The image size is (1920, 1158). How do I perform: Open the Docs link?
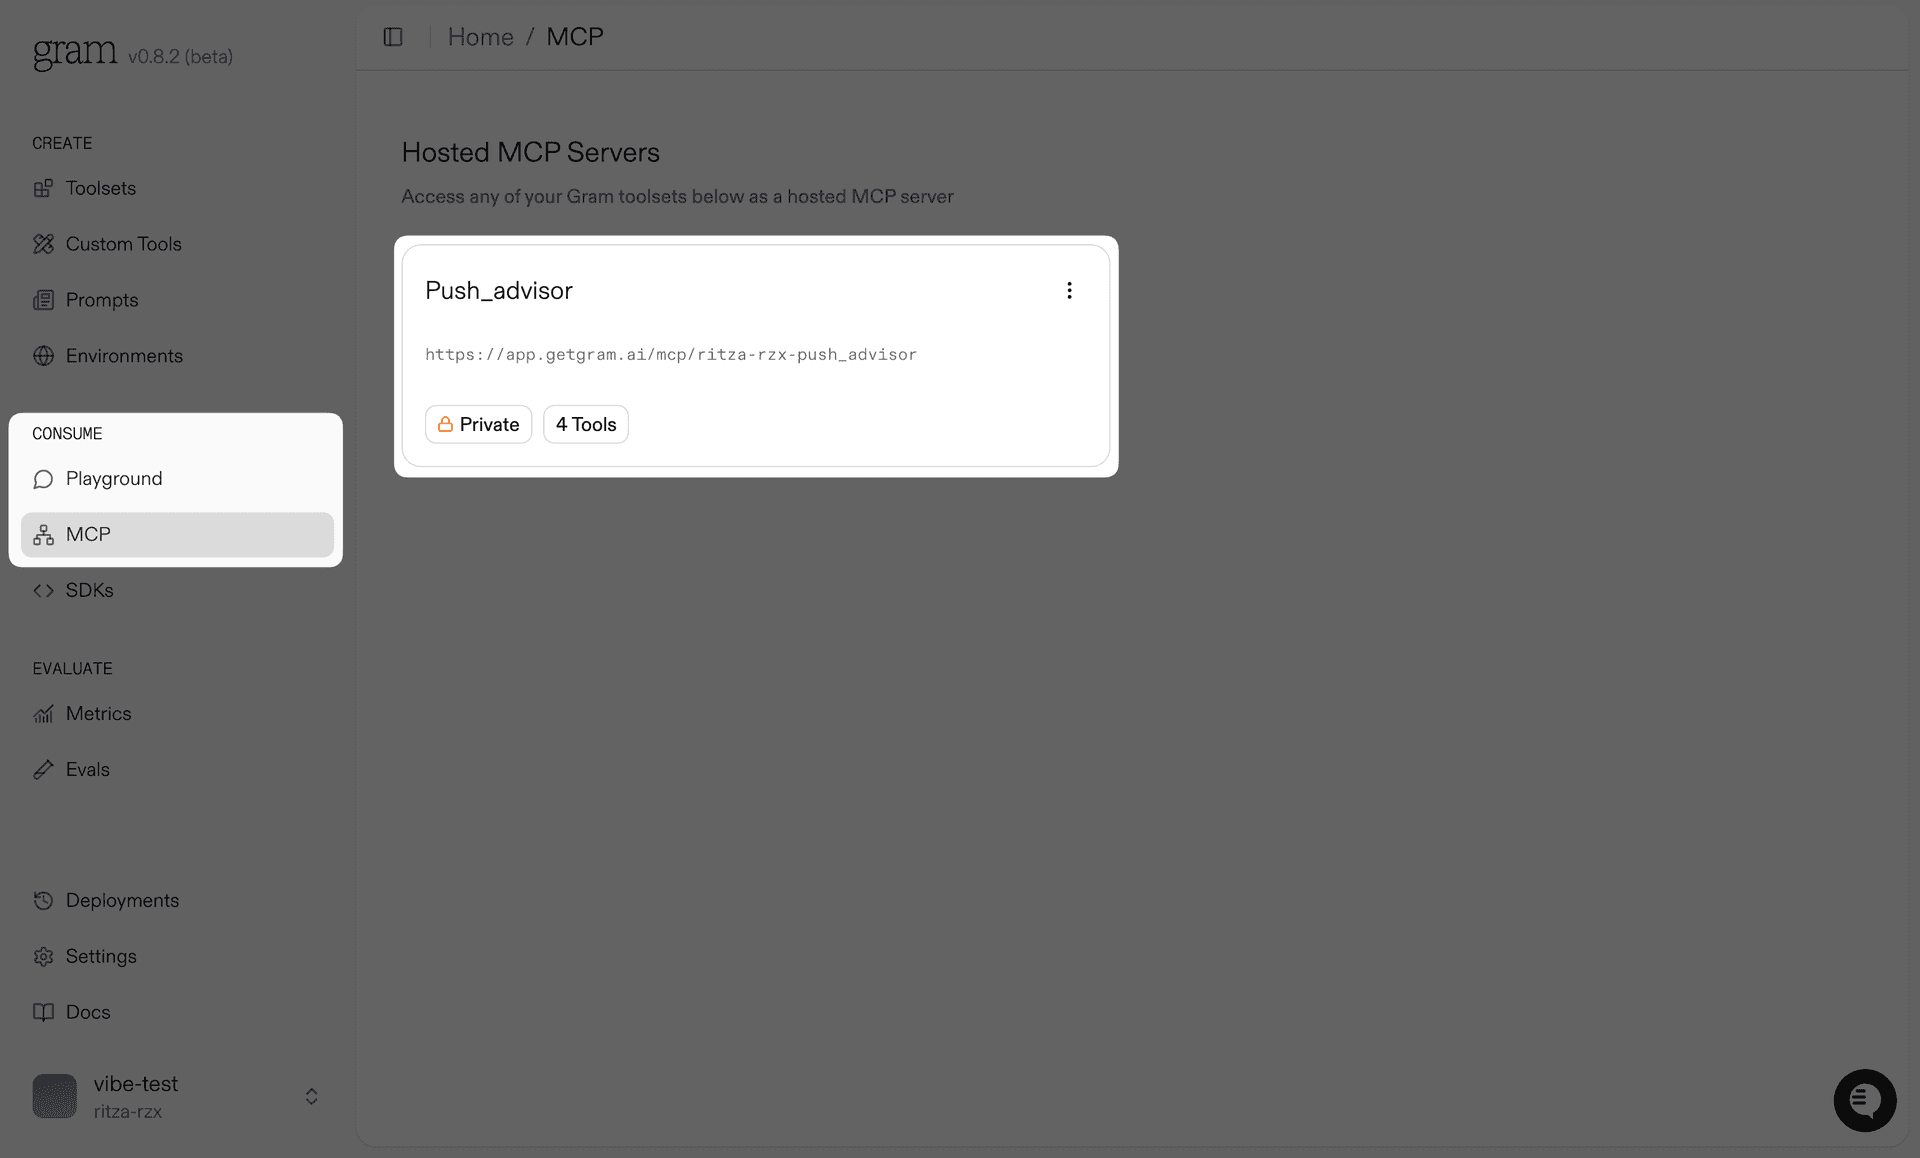click(x=87, y=1012)
